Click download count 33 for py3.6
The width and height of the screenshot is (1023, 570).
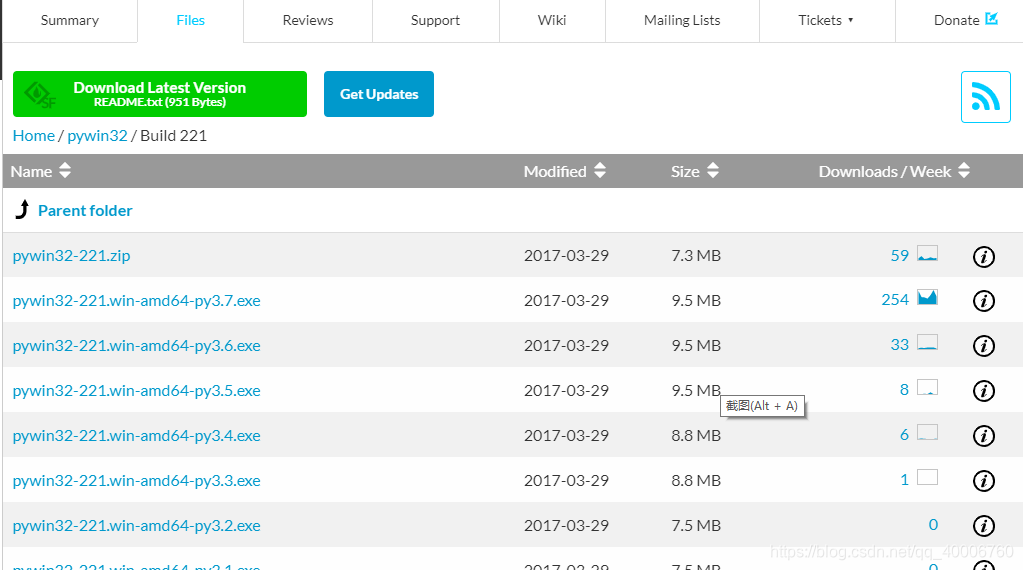tap(900, 344)
